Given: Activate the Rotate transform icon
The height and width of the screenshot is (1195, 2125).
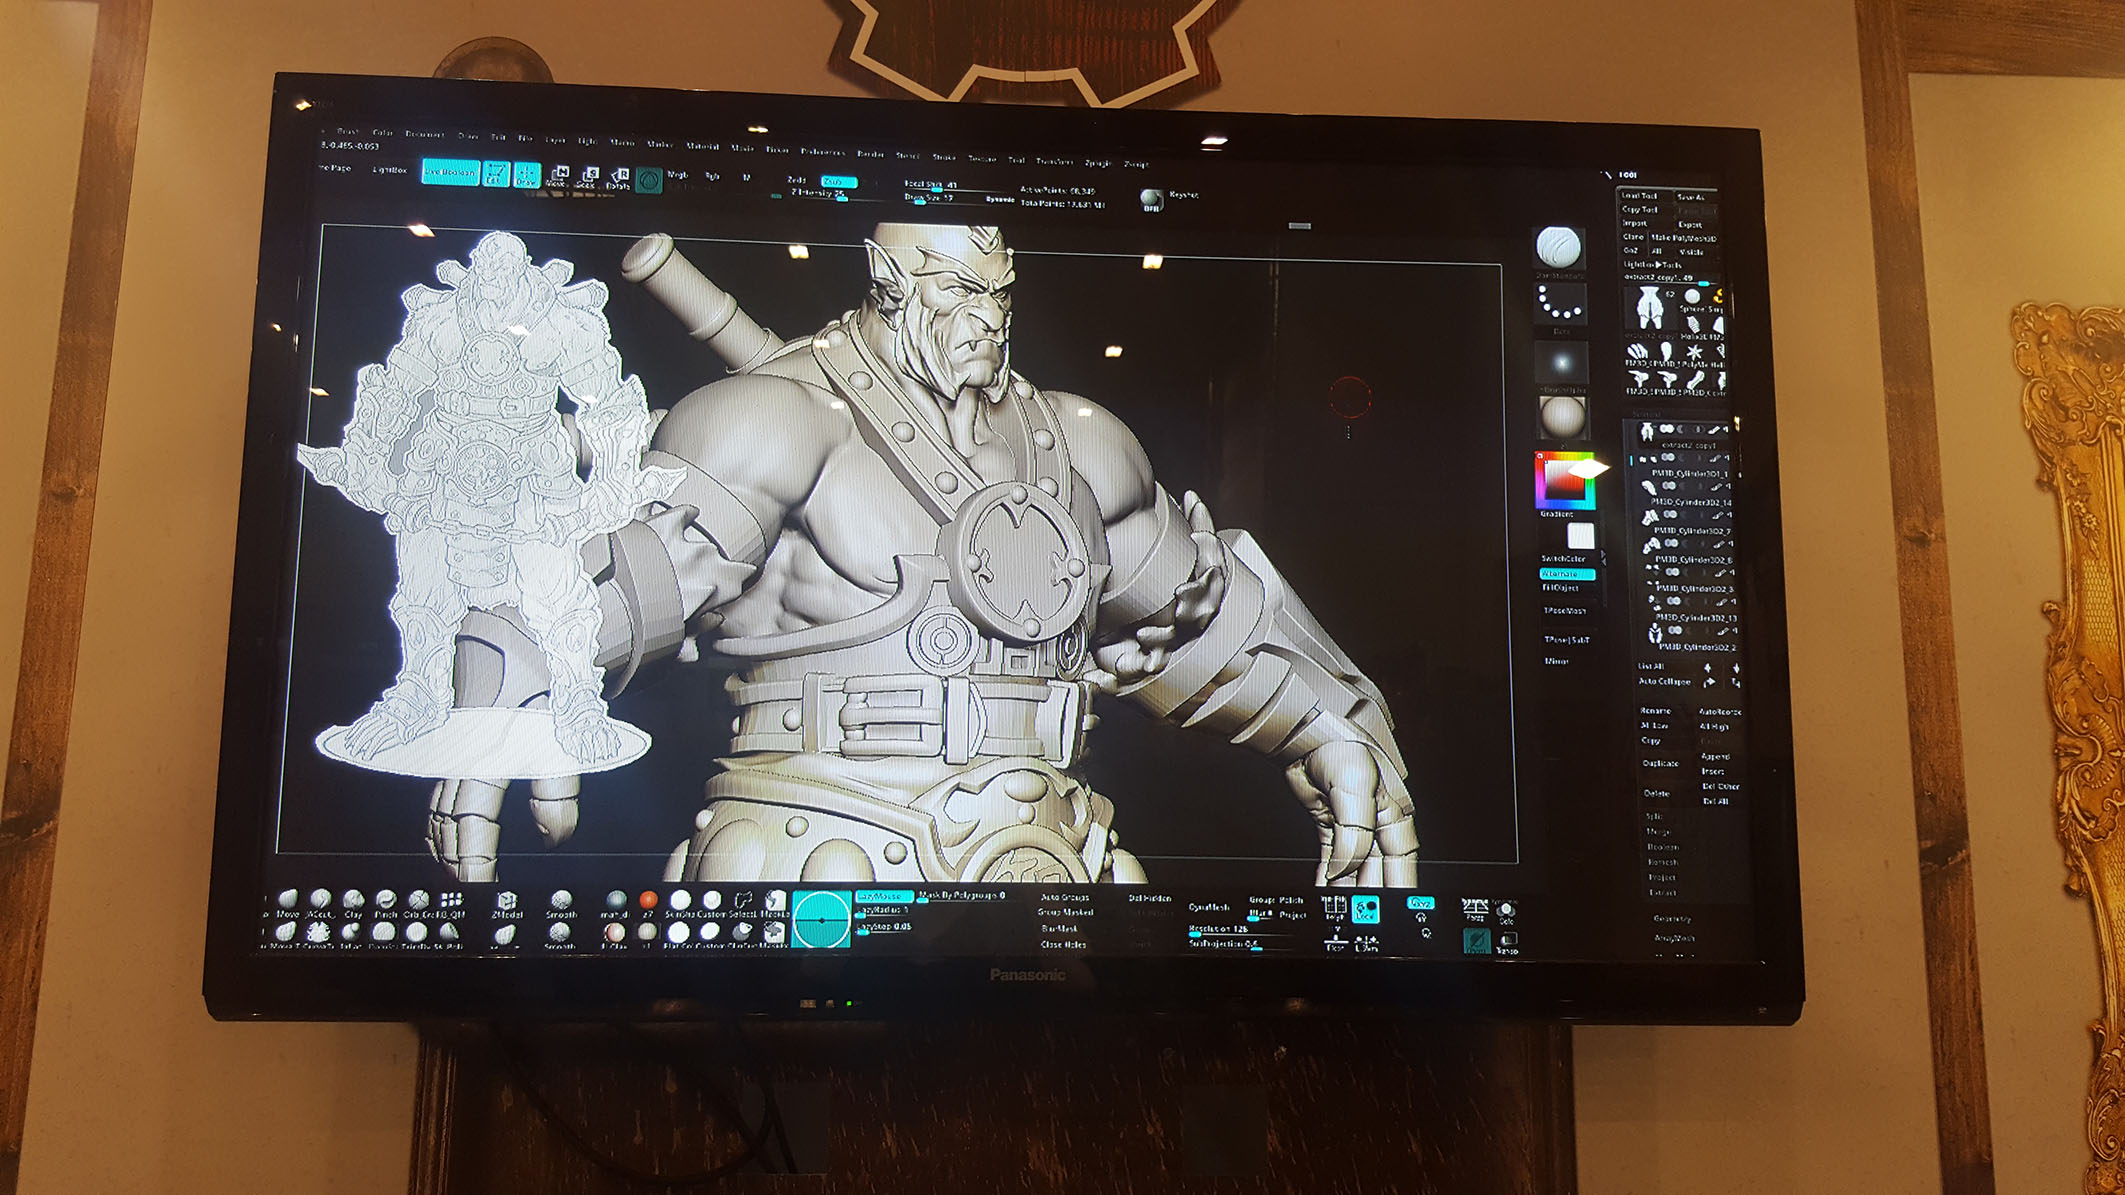Looking at the screenshot, I should click(619, 179).
